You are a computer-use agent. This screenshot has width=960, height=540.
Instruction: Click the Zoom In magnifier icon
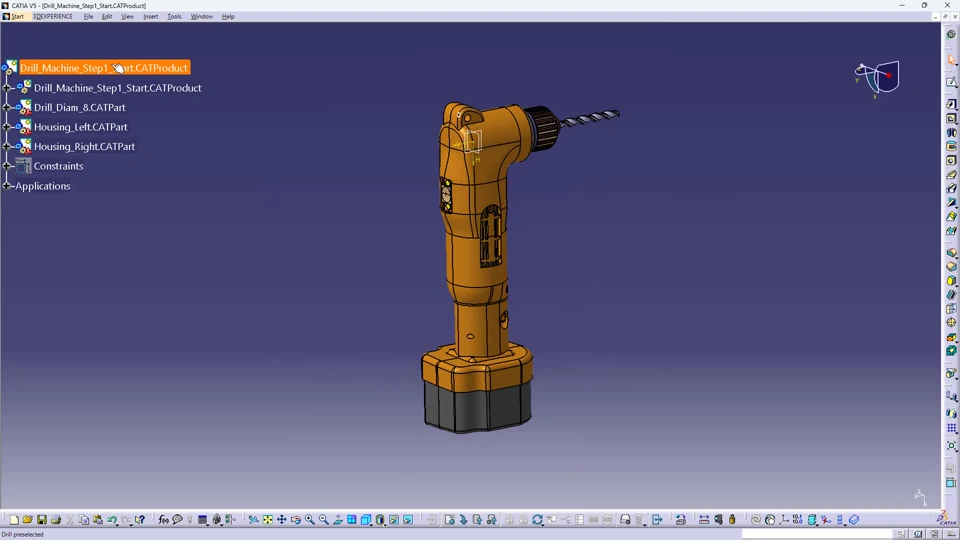310,520
